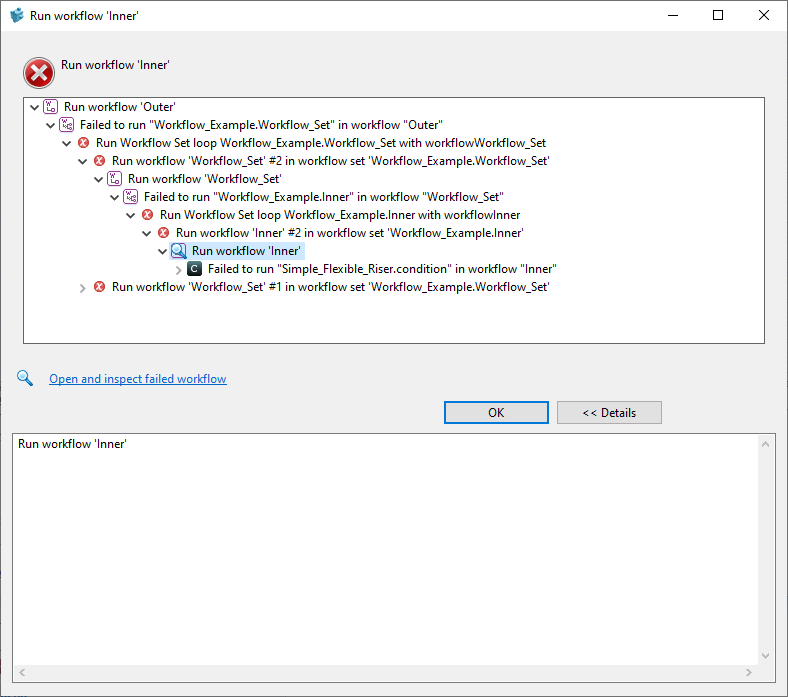This screenshot has height=697, width=788.
Task: Select Run Workflow Set loop Workflow_Example.Workflow_Set row
Action: coord(321,143)
